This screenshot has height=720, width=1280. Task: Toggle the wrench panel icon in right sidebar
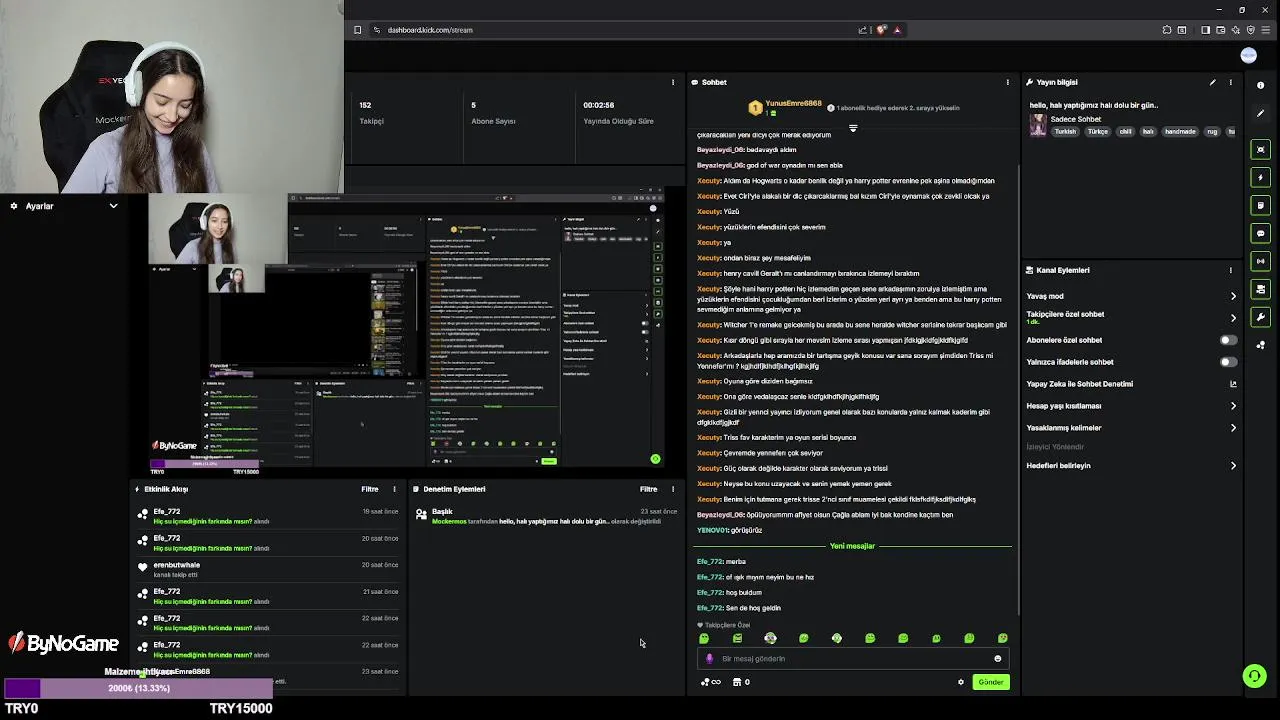point(1260,317)
